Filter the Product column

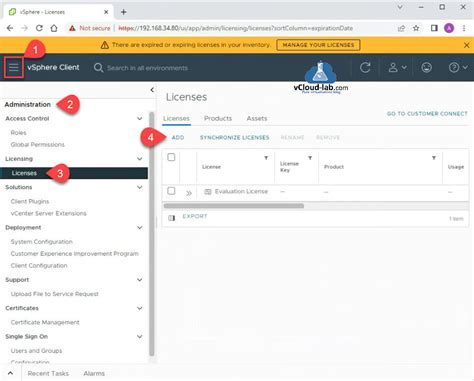[x=434, y=158]
